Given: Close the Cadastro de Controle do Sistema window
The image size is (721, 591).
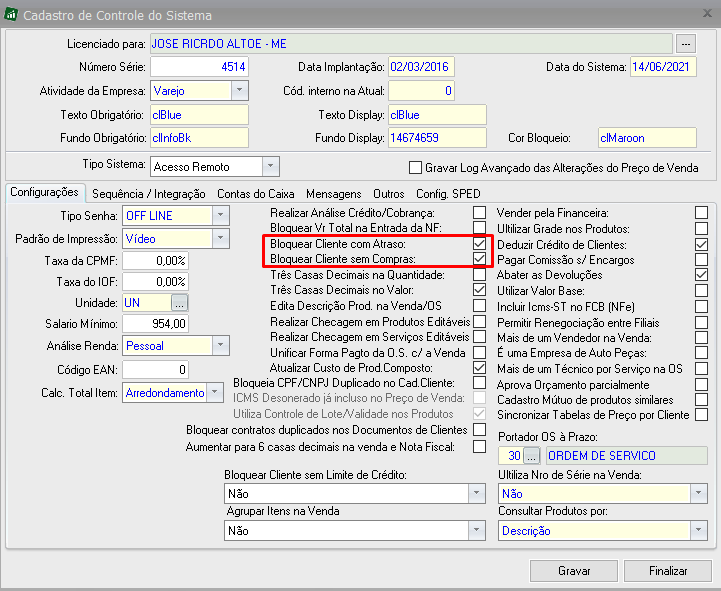Looking at the screenshot, I should 708,14.
